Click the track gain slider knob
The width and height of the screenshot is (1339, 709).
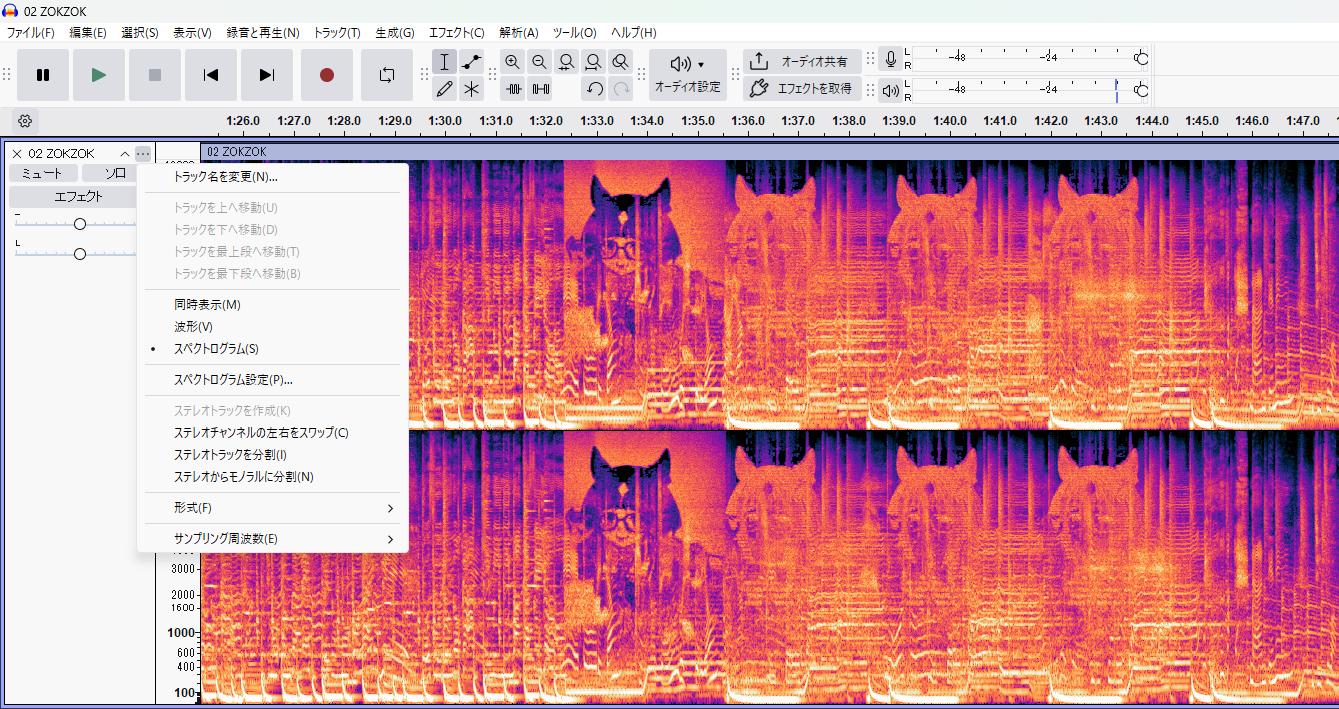80,224
